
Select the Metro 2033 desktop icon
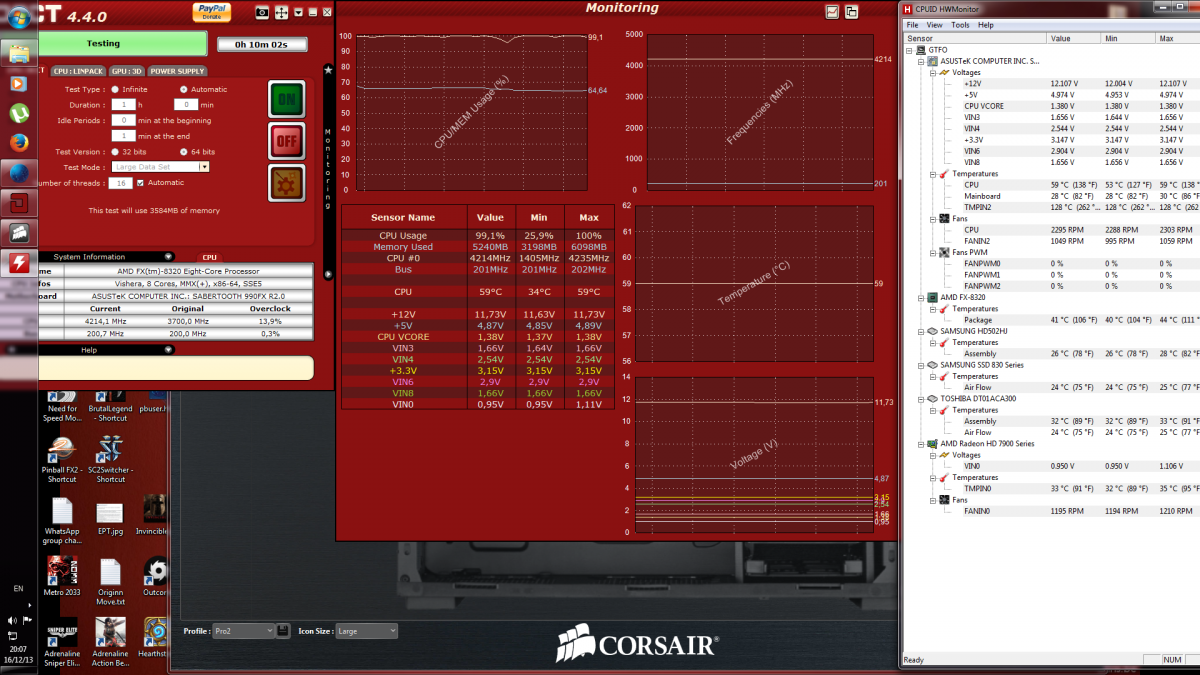coord(62,577)
